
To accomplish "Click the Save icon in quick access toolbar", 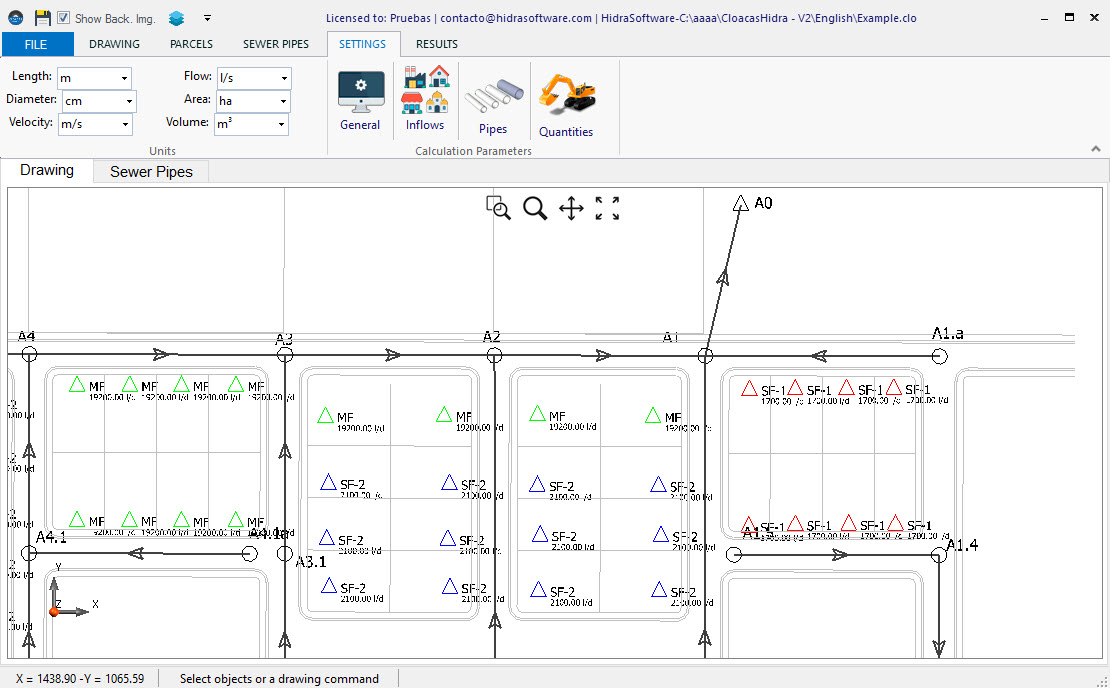I will point(40,17).
